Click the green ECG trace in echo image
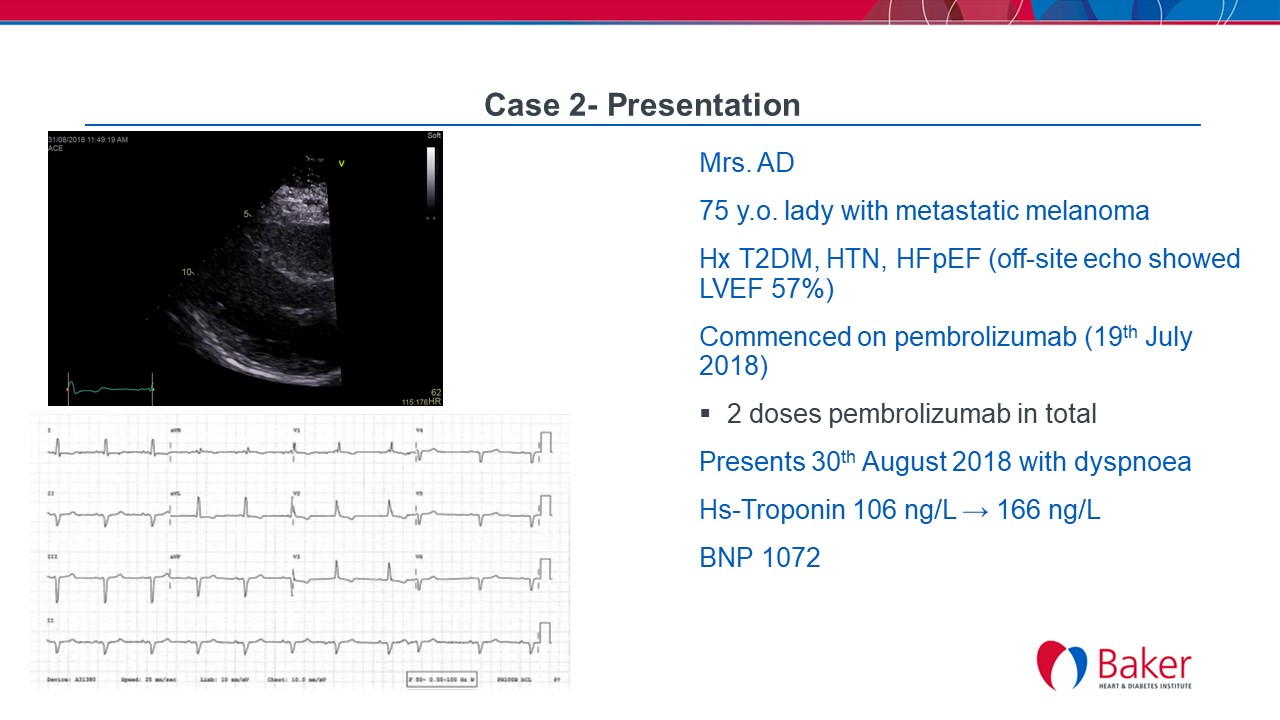Screen dimensions: 1280x720 110,388
